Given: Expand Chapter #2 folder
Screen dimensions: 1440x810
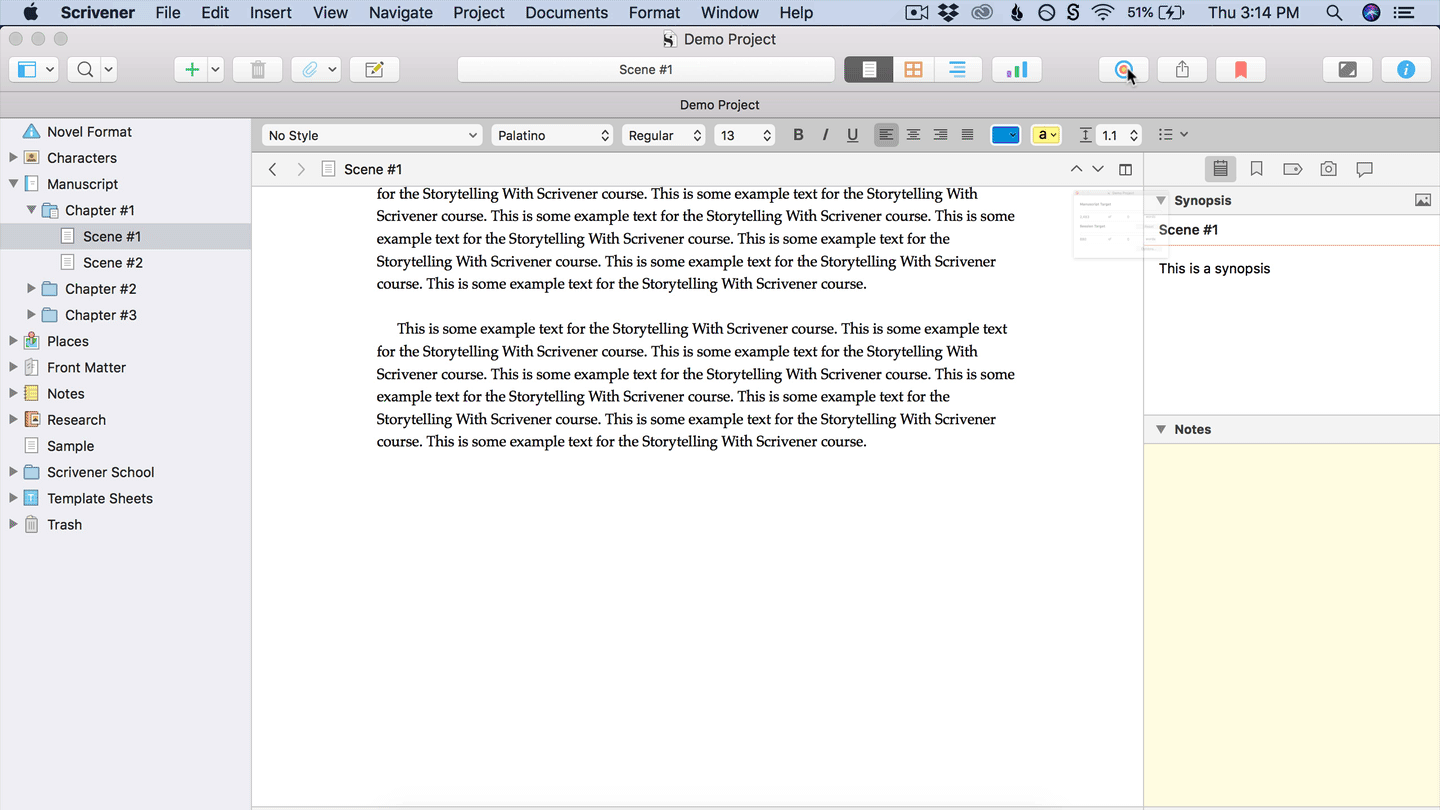Looking at the screenshot, I should pyautogui.click(x=31, y=289).
